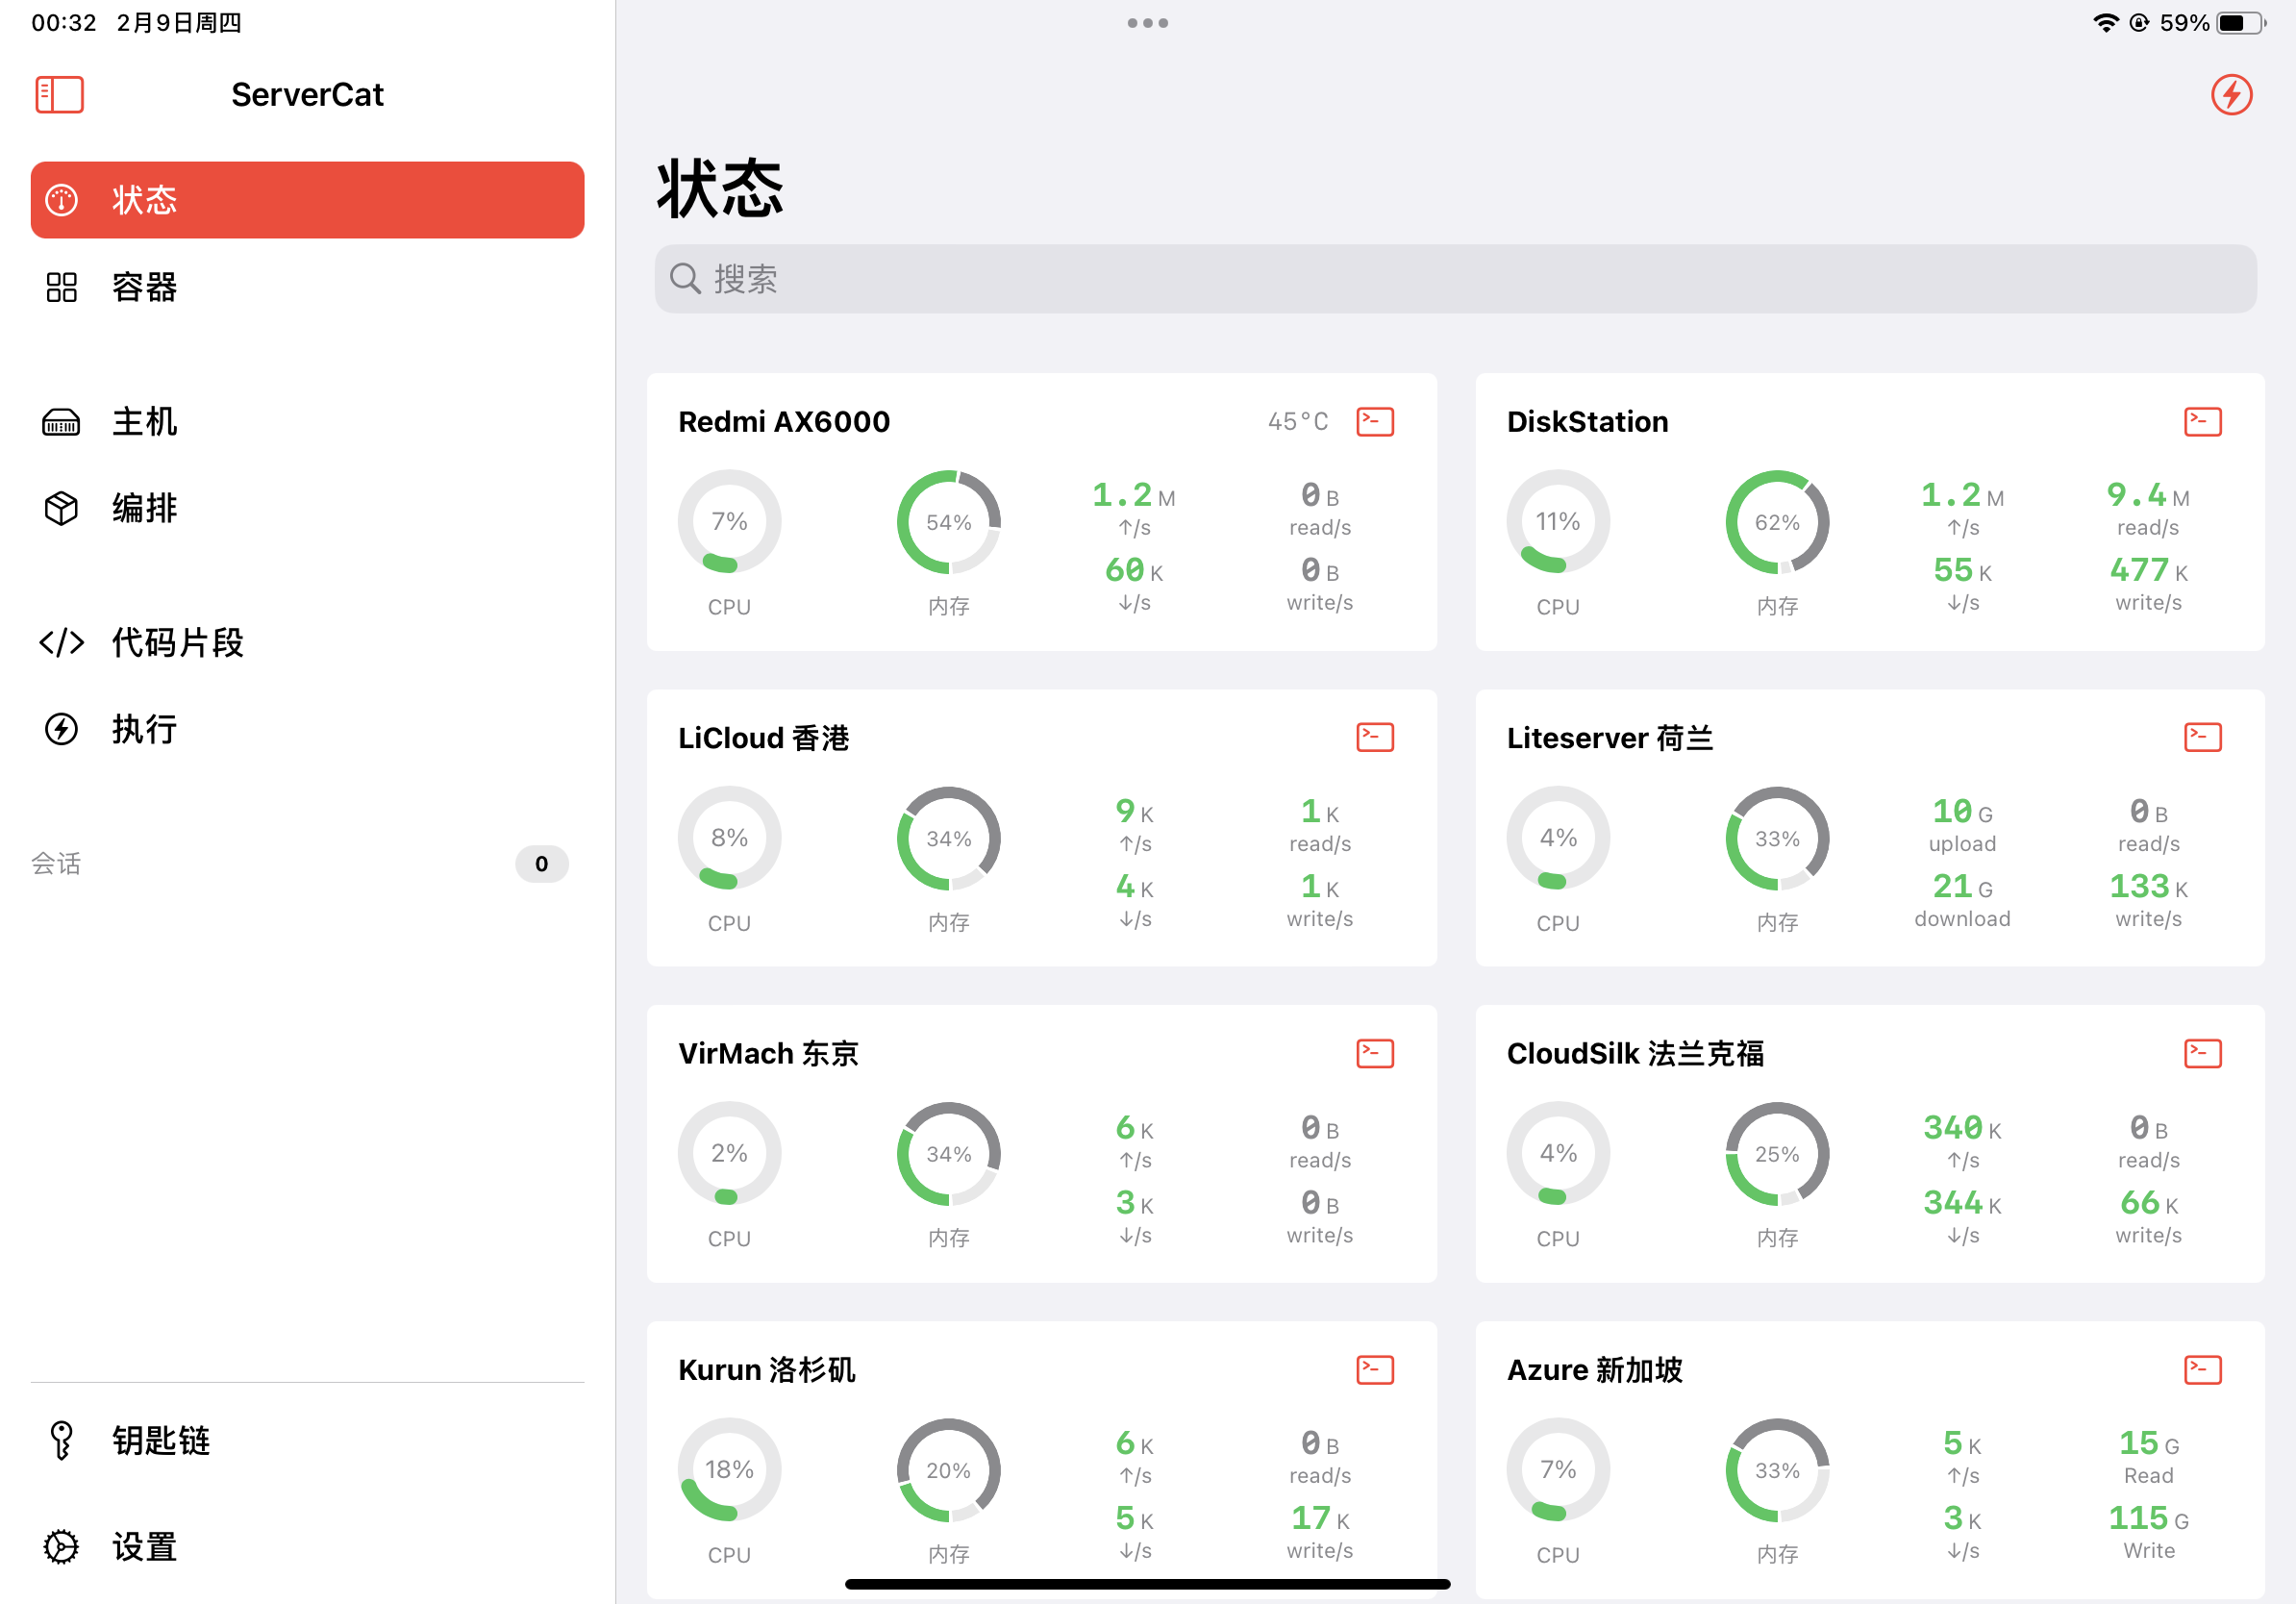Open terminal for LiCloud 香港

tap(1374, 738)
